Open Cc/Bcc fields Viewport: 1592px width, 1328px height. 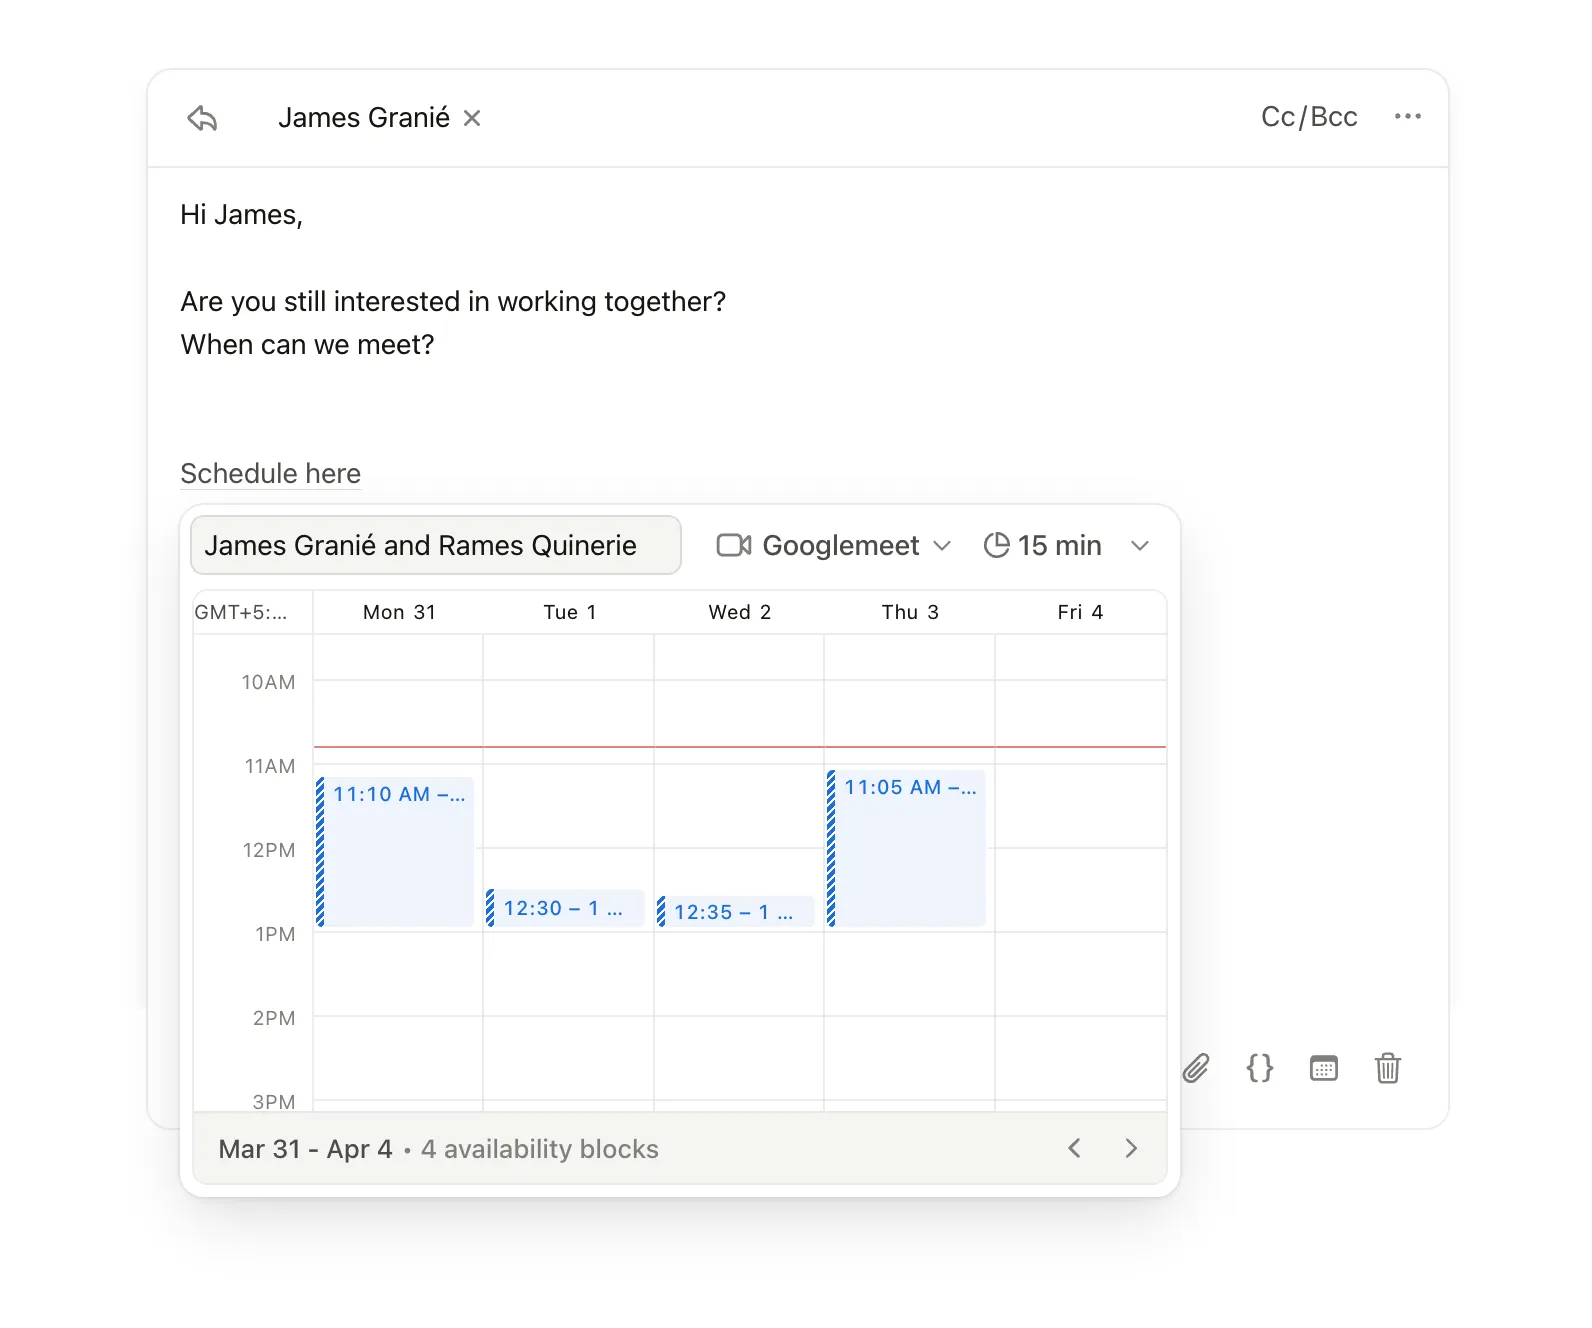pyautogui.click(x=1308, y=117)
